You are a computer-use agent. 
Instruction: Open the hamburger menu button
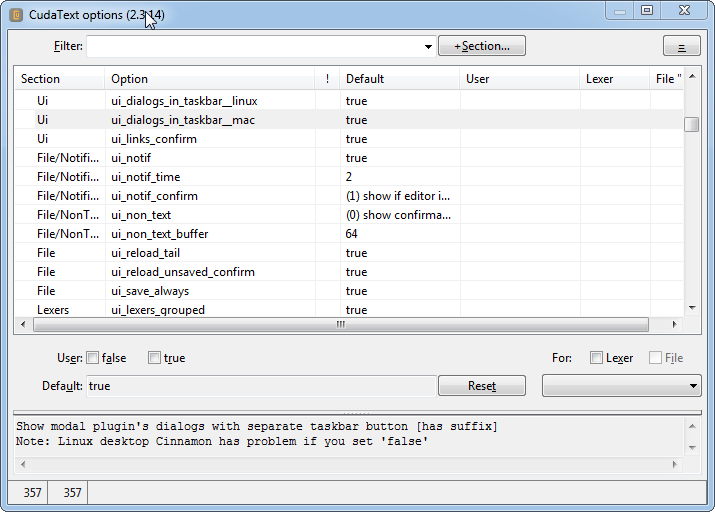(x=681, y=46)
